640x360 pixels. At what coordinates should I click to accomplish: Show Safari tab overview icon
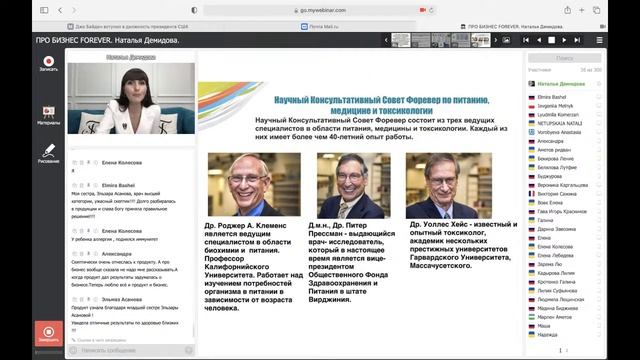click(x=596, y=10)
